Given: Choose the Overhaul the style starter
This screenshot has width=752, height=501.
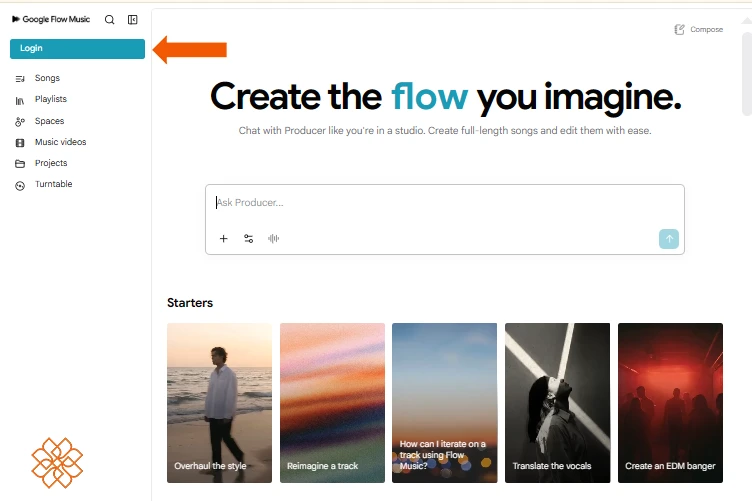Looking at the screenshot, I should (x=219, y=403).
